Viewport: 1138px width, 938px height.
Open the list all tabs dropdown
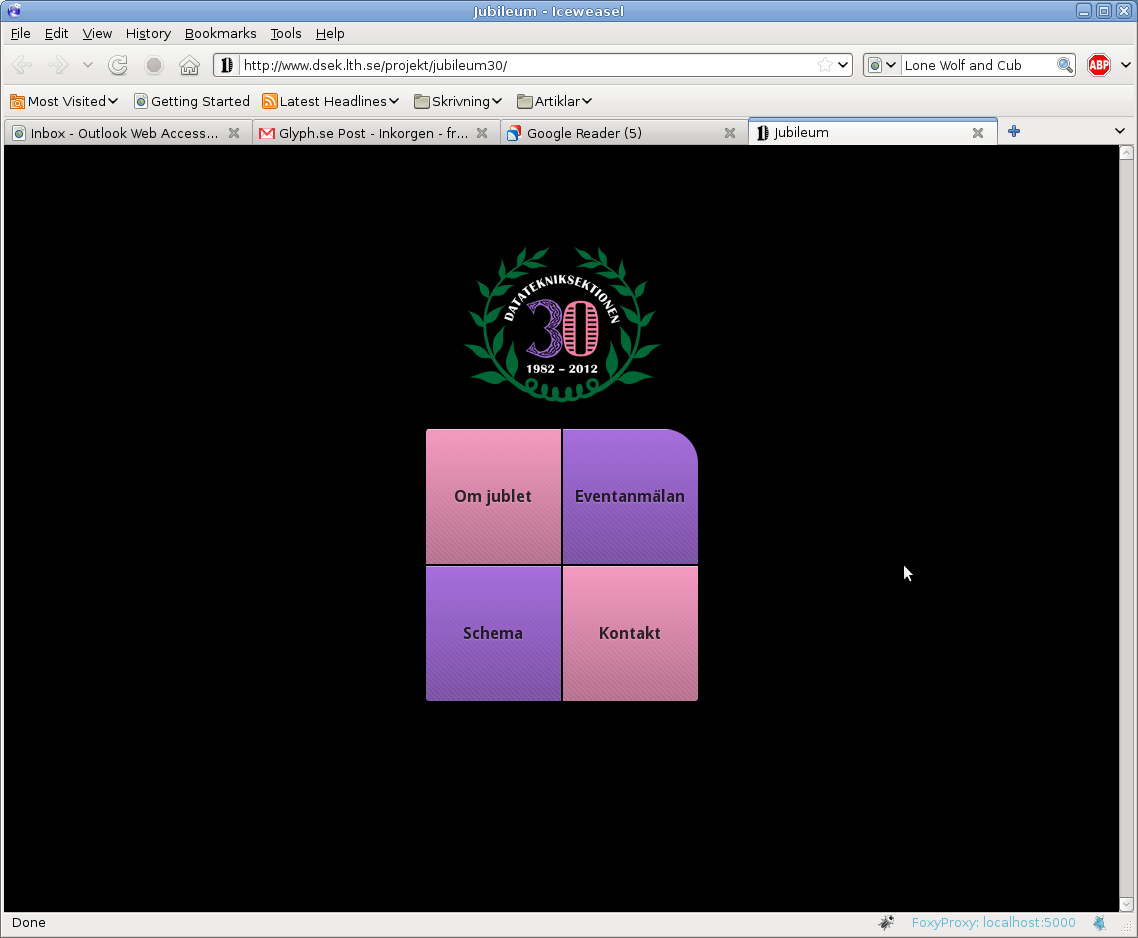tap(1120, 131)
